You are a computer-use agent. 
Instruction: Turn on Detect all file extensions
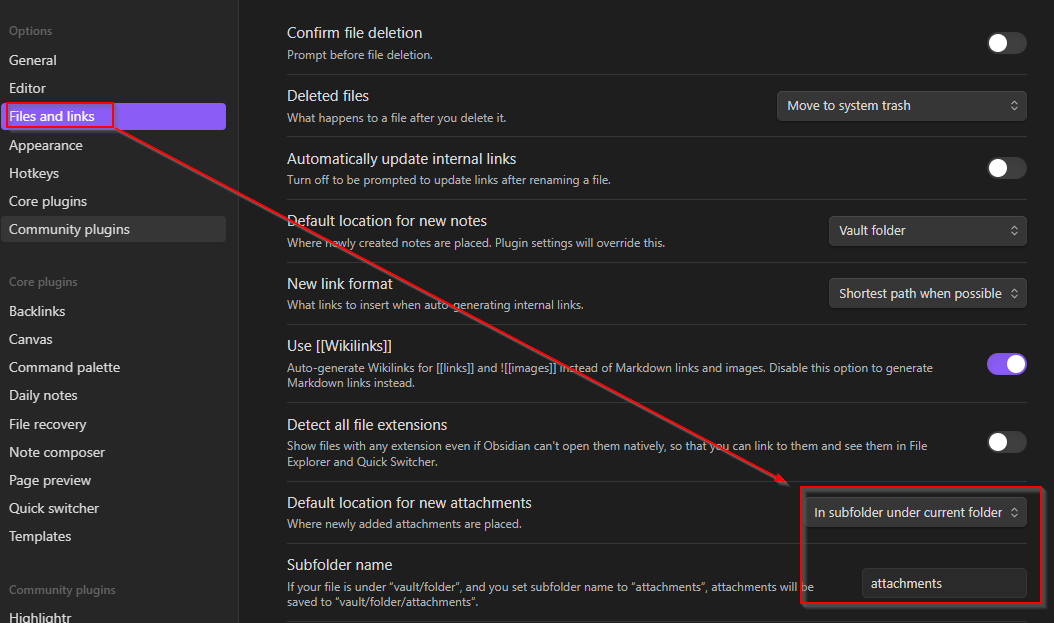point(1006,442)
